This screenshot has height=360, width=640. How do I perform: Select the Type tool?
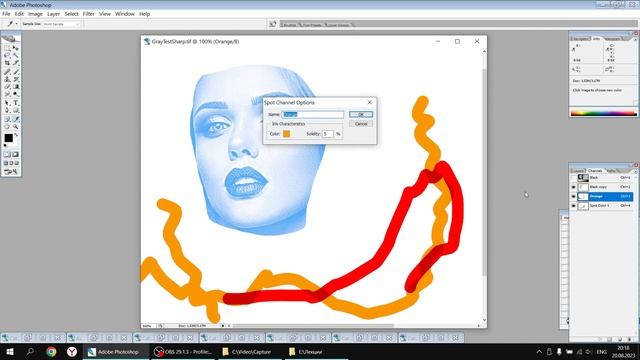(x=16, y=103)
